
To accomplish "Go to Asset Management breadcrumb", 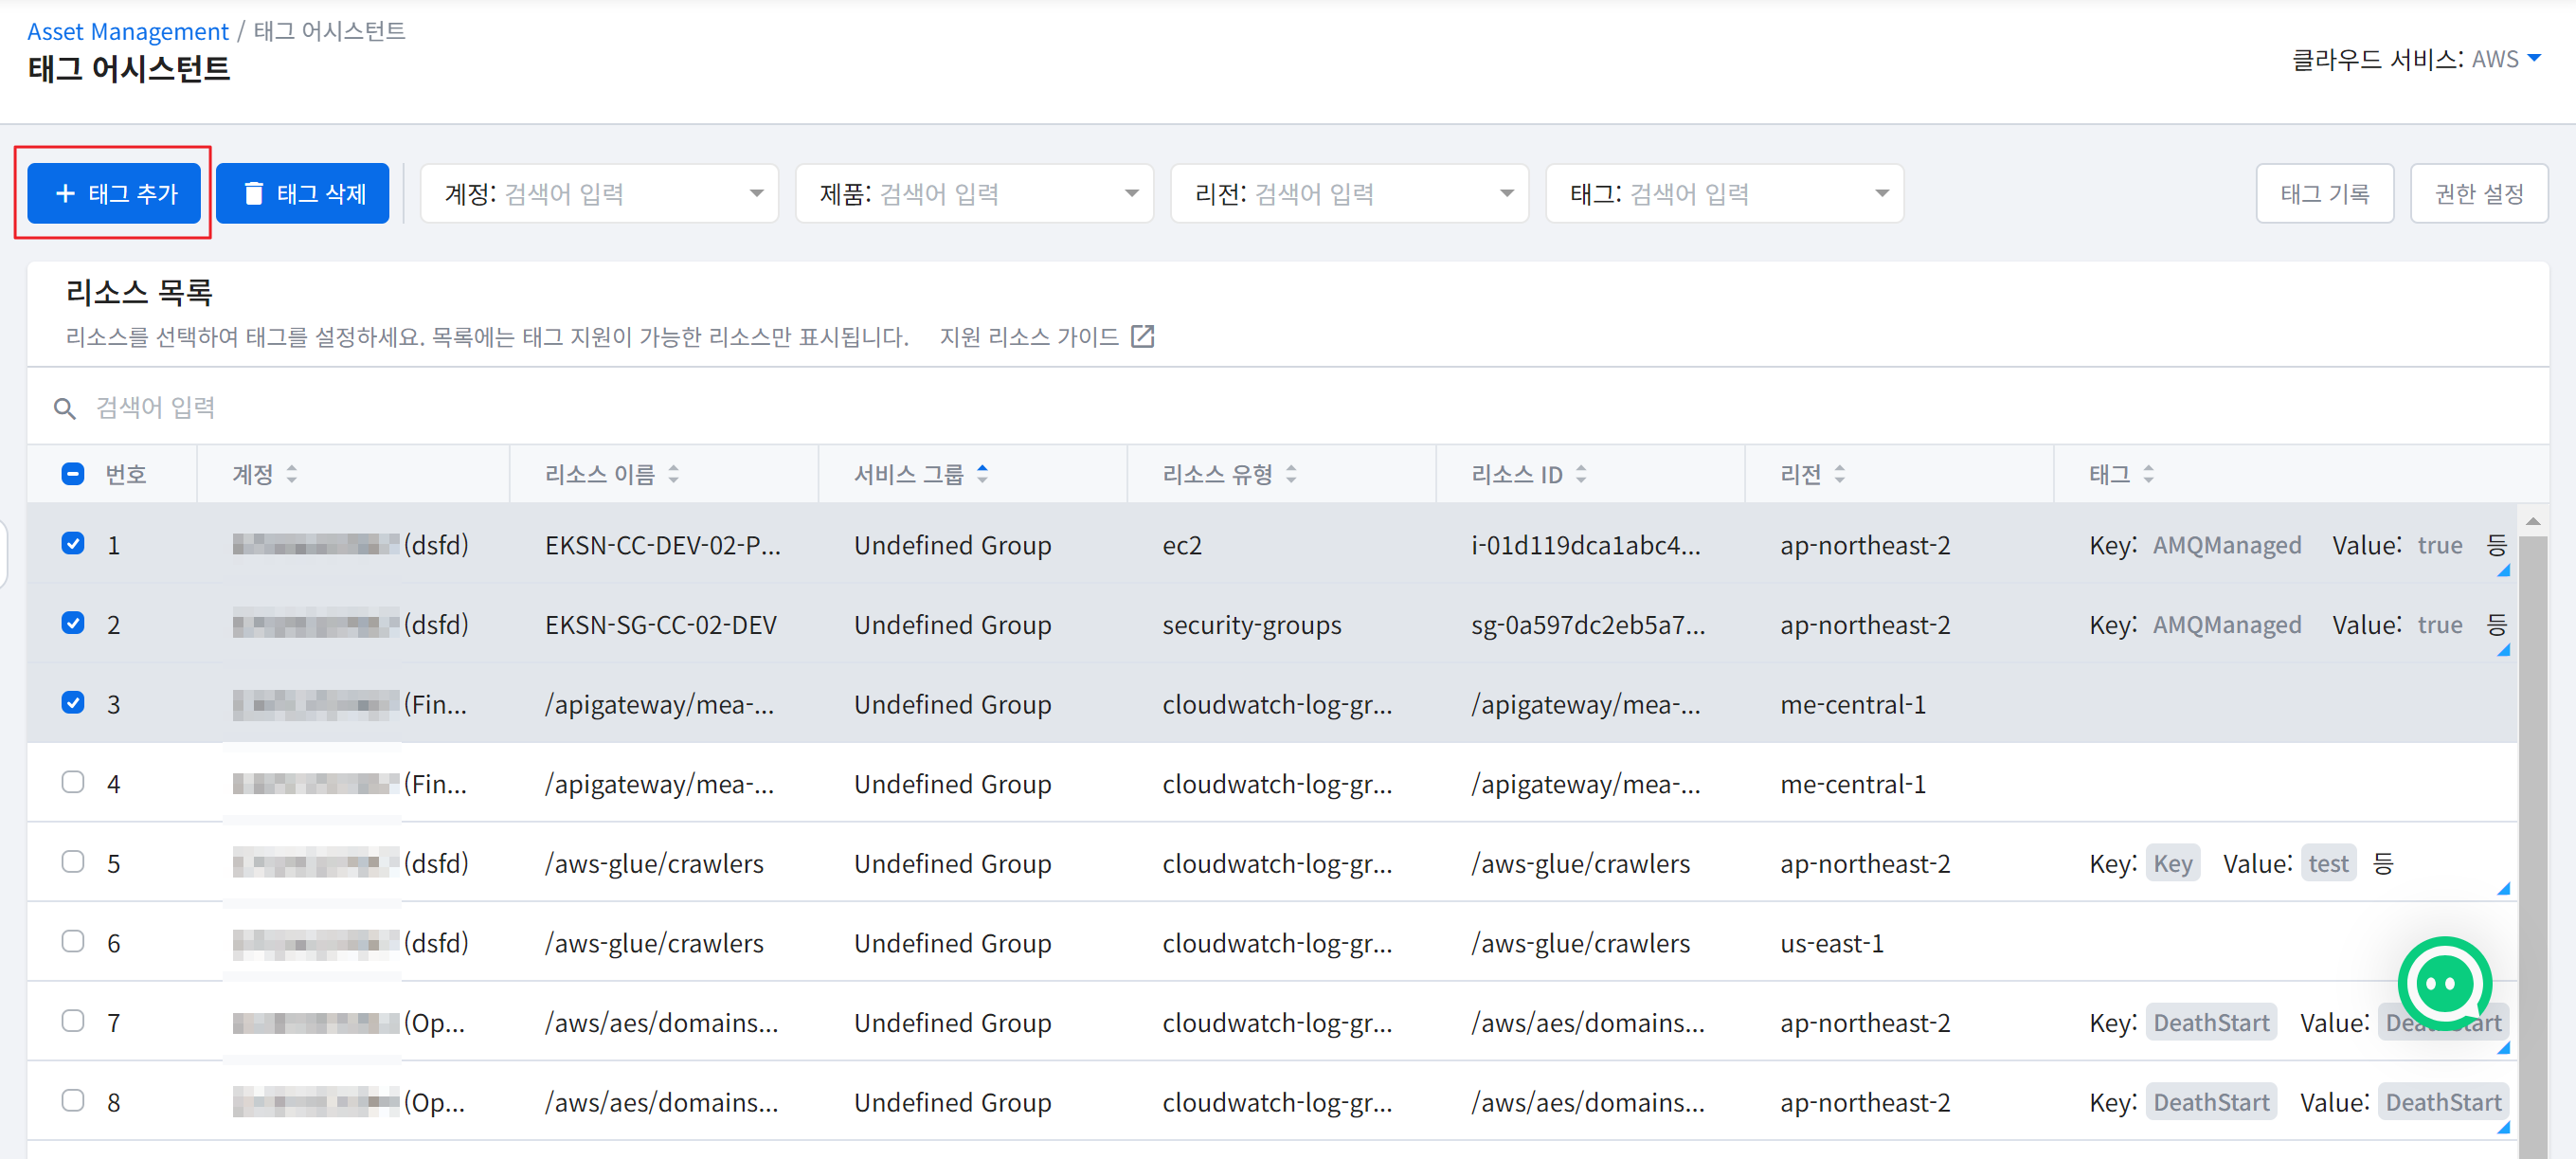I will (128, 31).
